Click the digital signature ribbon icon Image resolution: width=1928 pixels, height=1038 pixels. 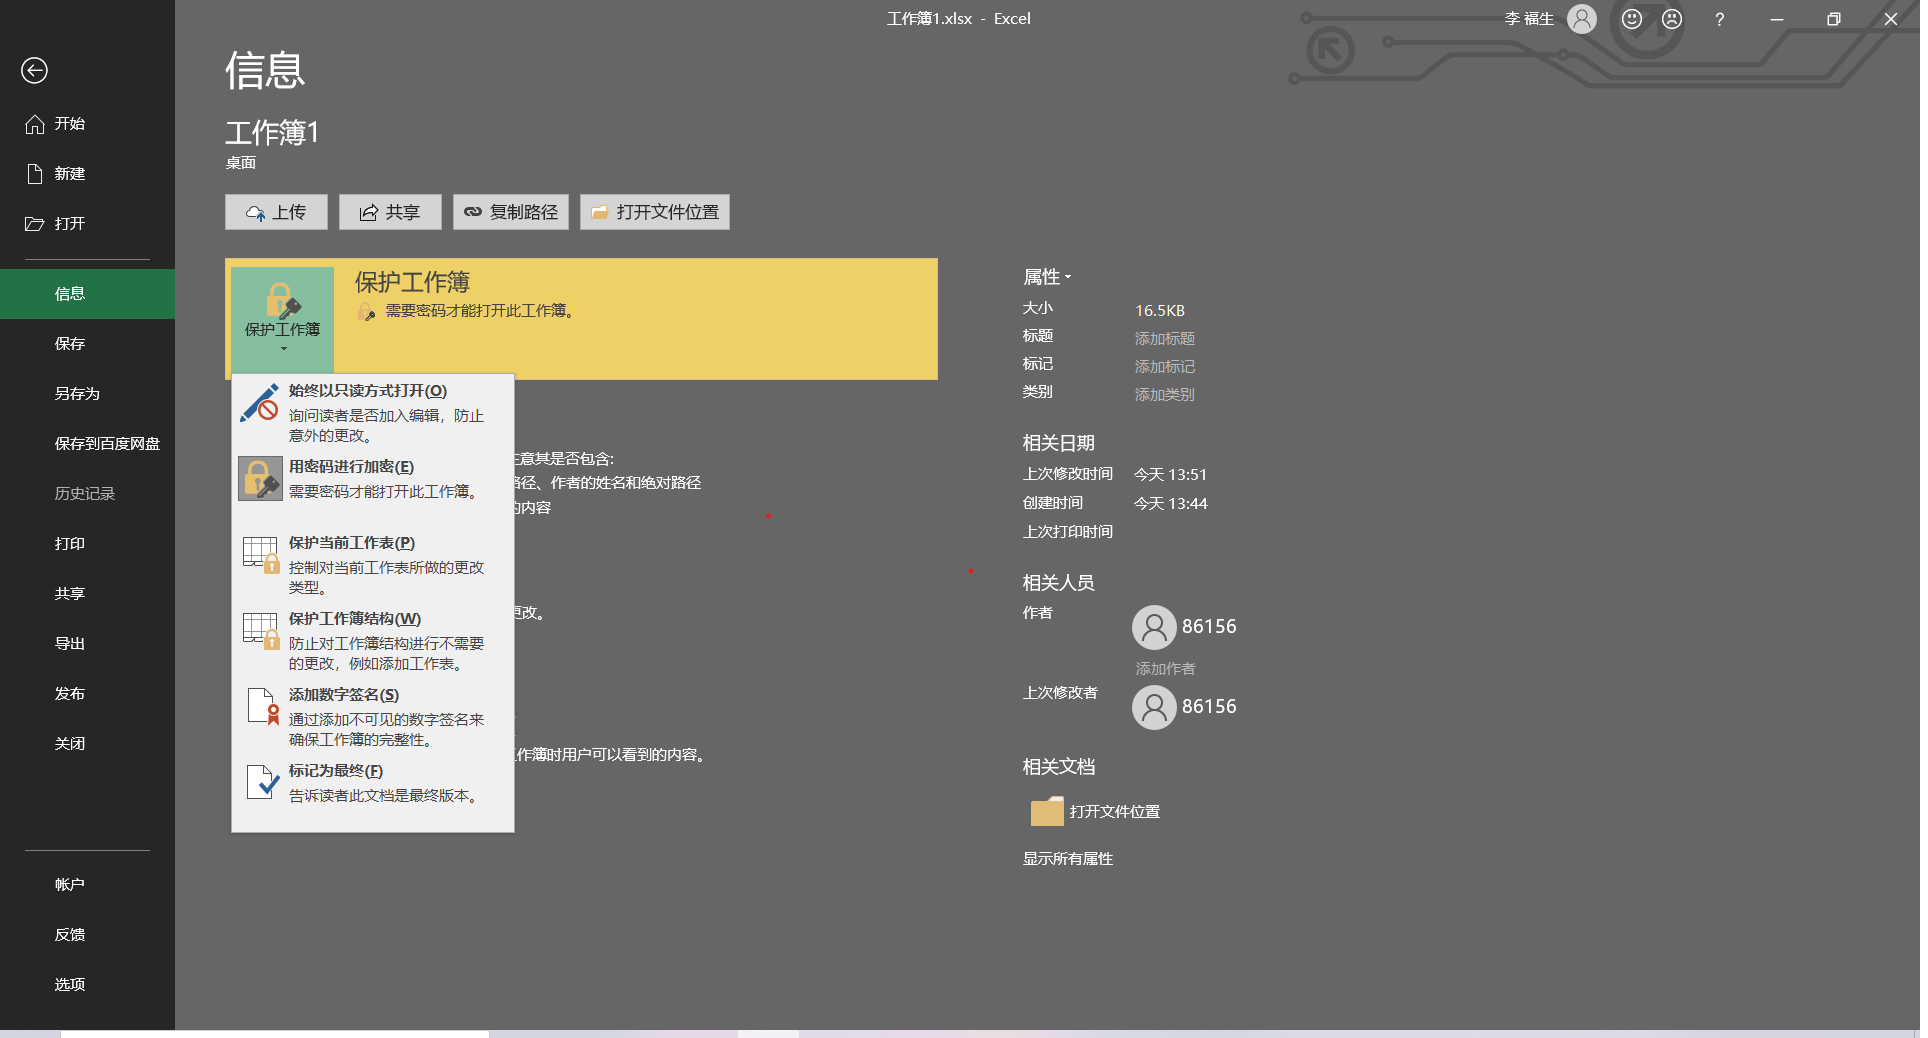263,706
